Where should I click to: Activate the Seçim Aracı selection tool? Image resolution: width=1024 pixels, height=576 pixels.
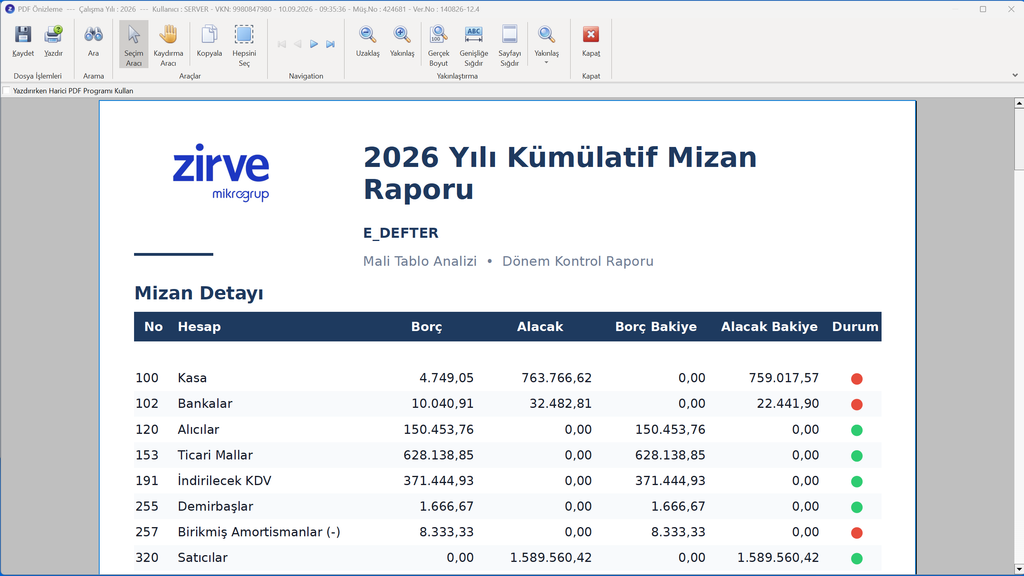click(134, 44)
